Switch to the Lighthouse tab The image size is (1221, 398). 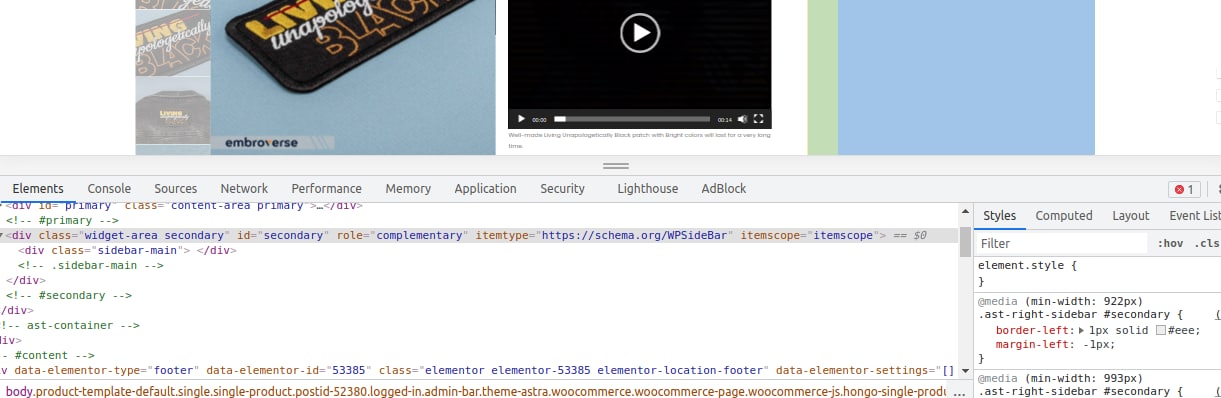[x=648, y=188]
